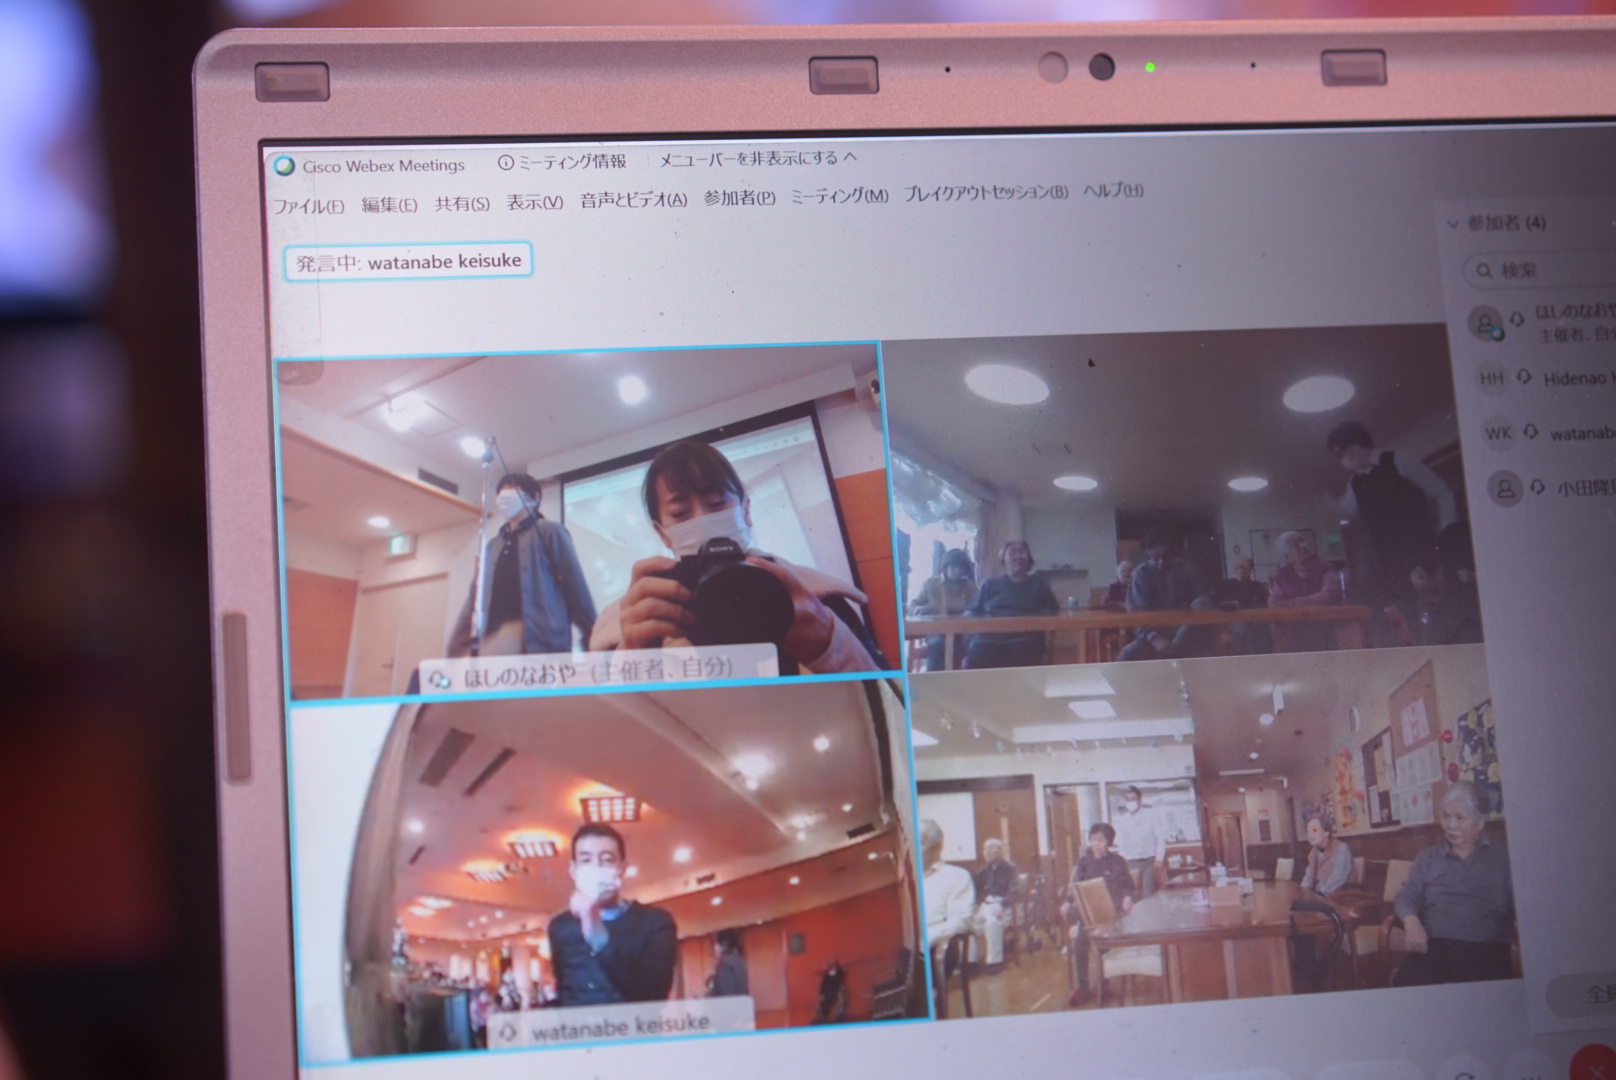Click audio headset icon on watanabe keisuke video label
1616x1080 pixels.
(x=509, y=1032)
